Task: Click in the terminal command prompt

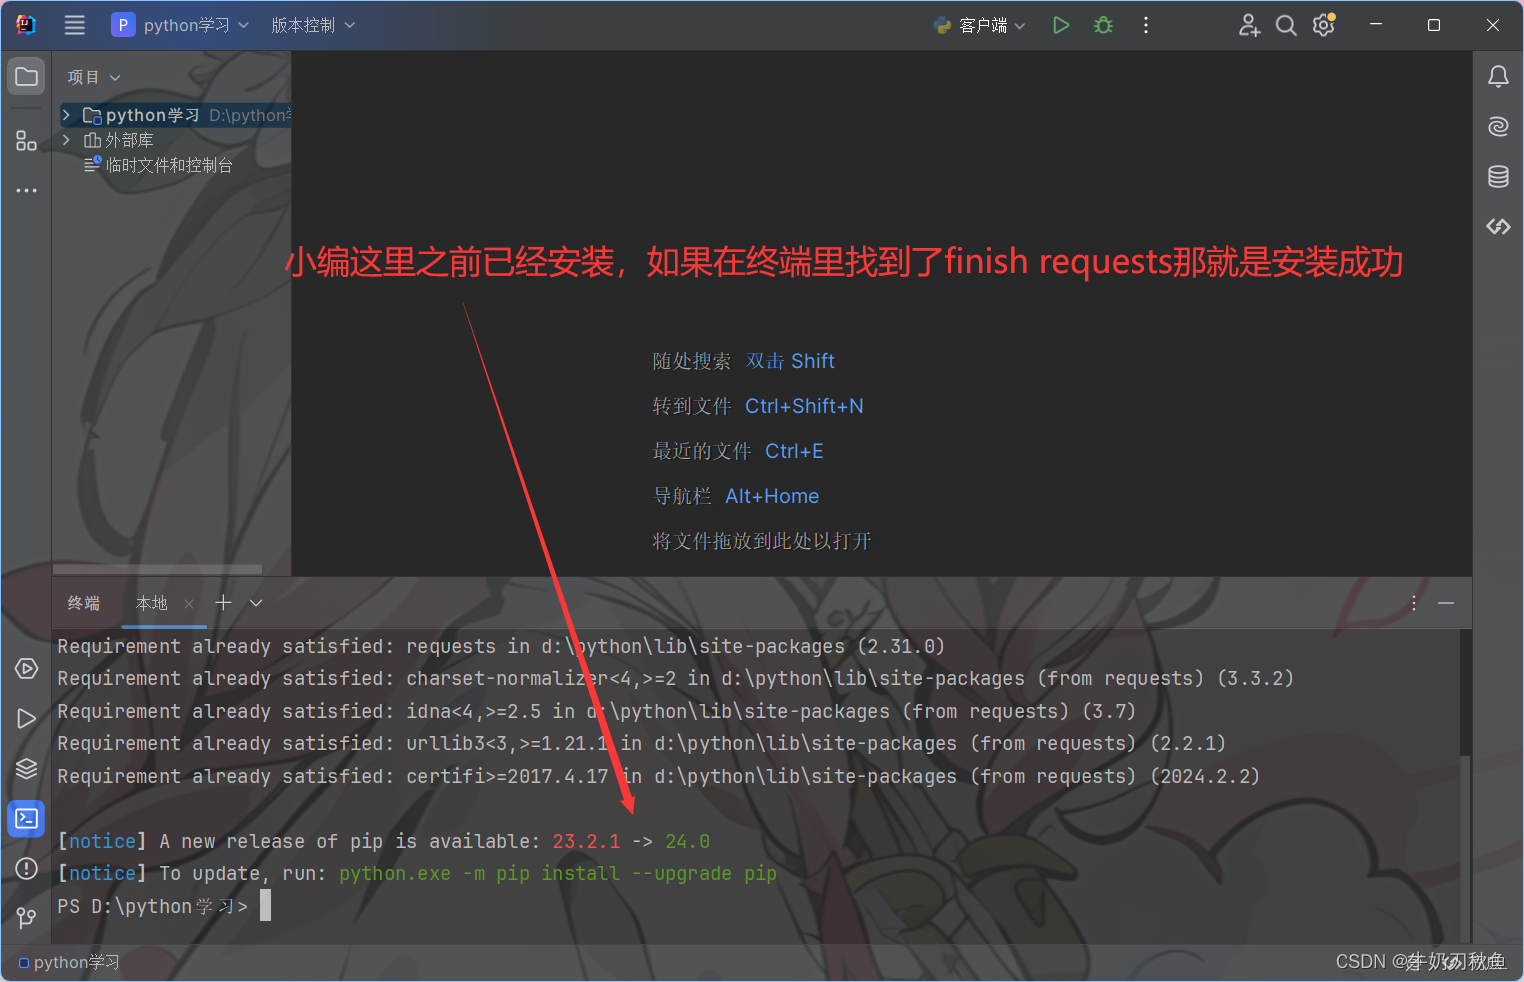Action: [264, 905]
